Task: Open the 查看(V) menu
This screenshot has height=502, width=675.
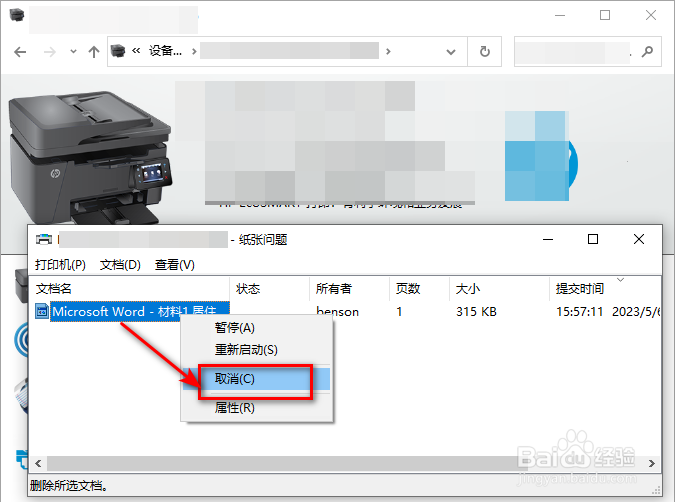Action: 175,264
